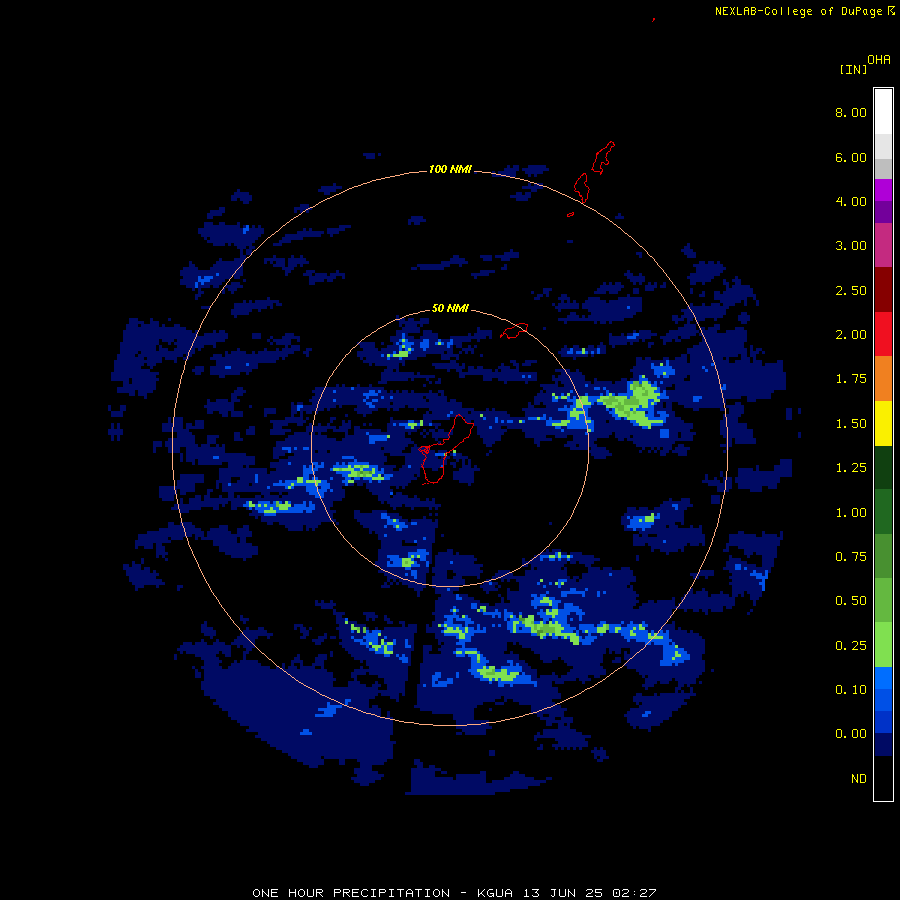Click the 50 NMI range ring label
900x900 pixels.
[x=450, y=308]
